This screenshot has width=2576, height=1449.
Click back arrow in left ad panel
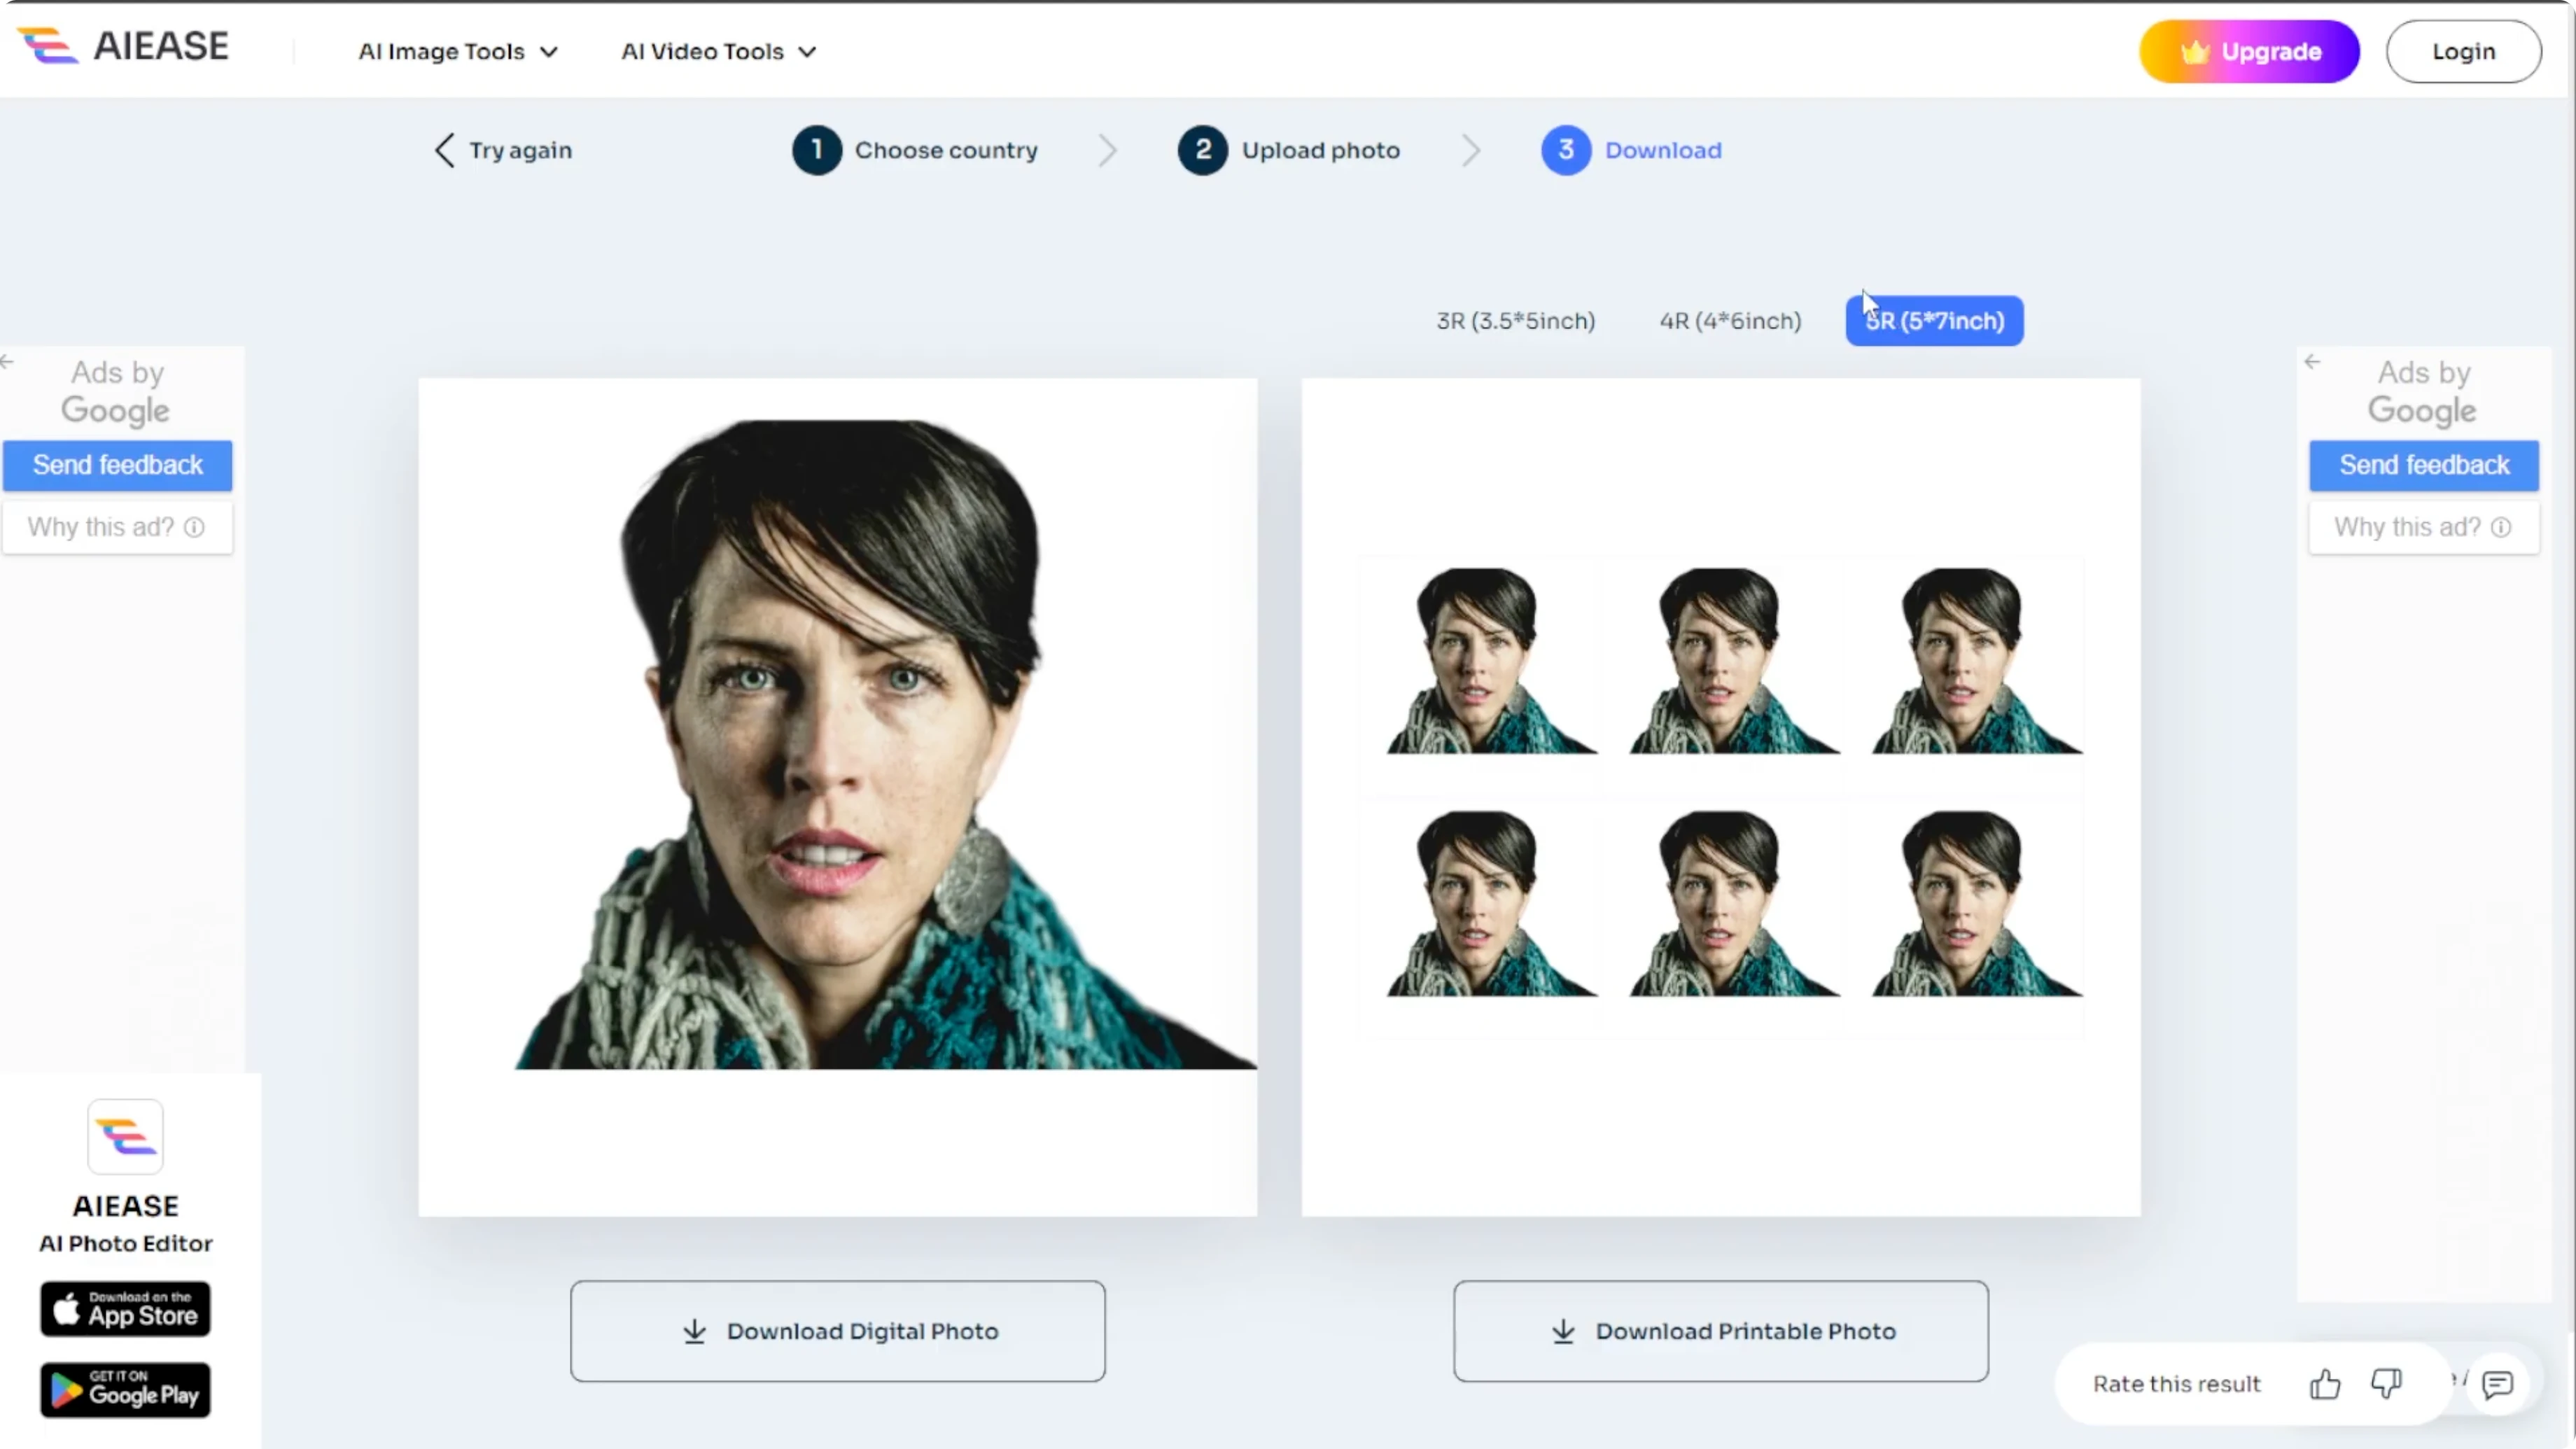point(7,362)
